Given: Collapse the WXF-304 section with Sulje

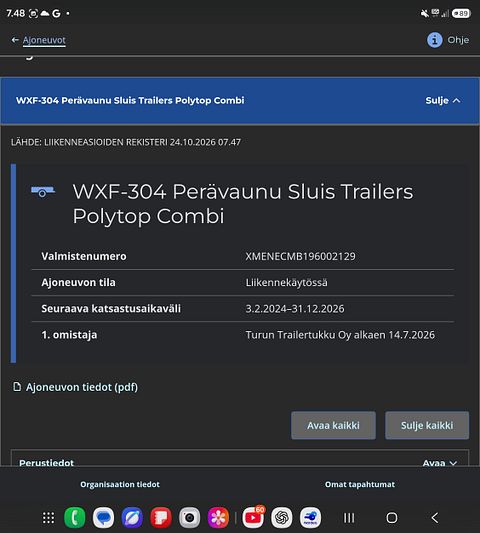Looking at the screenshot, I should coord(443,101).
